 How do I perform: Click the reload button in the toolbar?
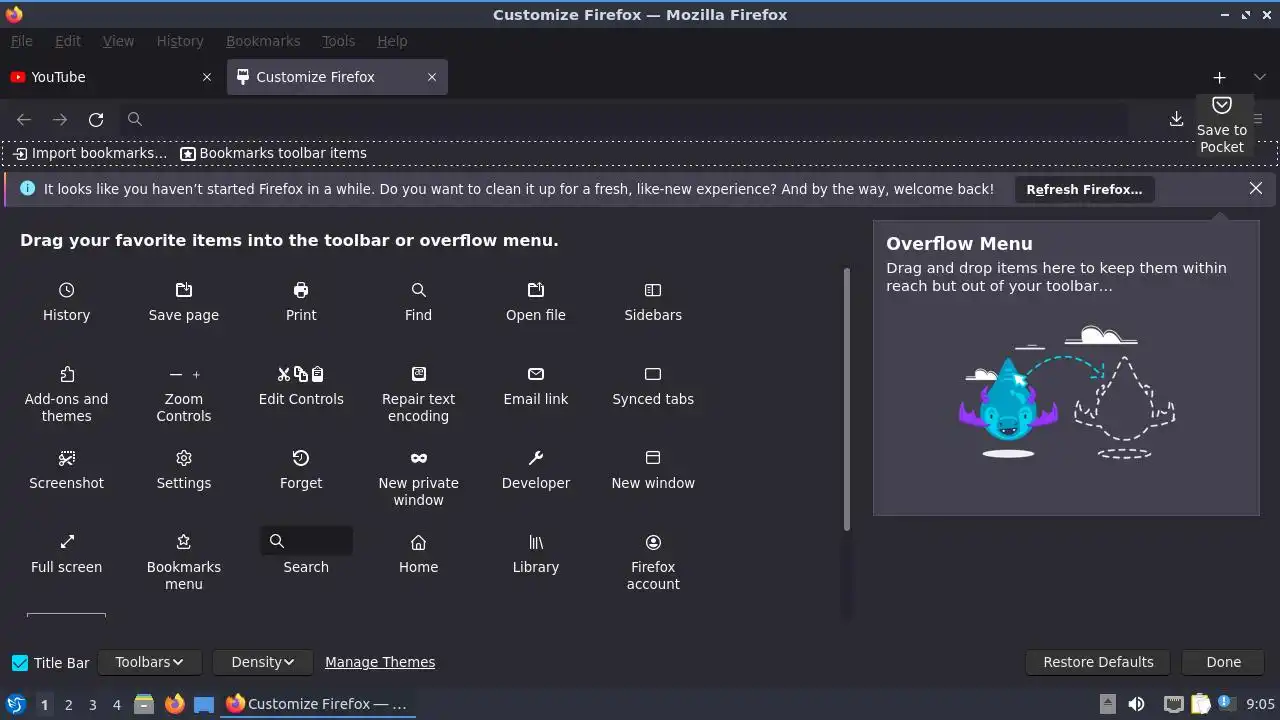pyautogui.click(x=96, y=119)
